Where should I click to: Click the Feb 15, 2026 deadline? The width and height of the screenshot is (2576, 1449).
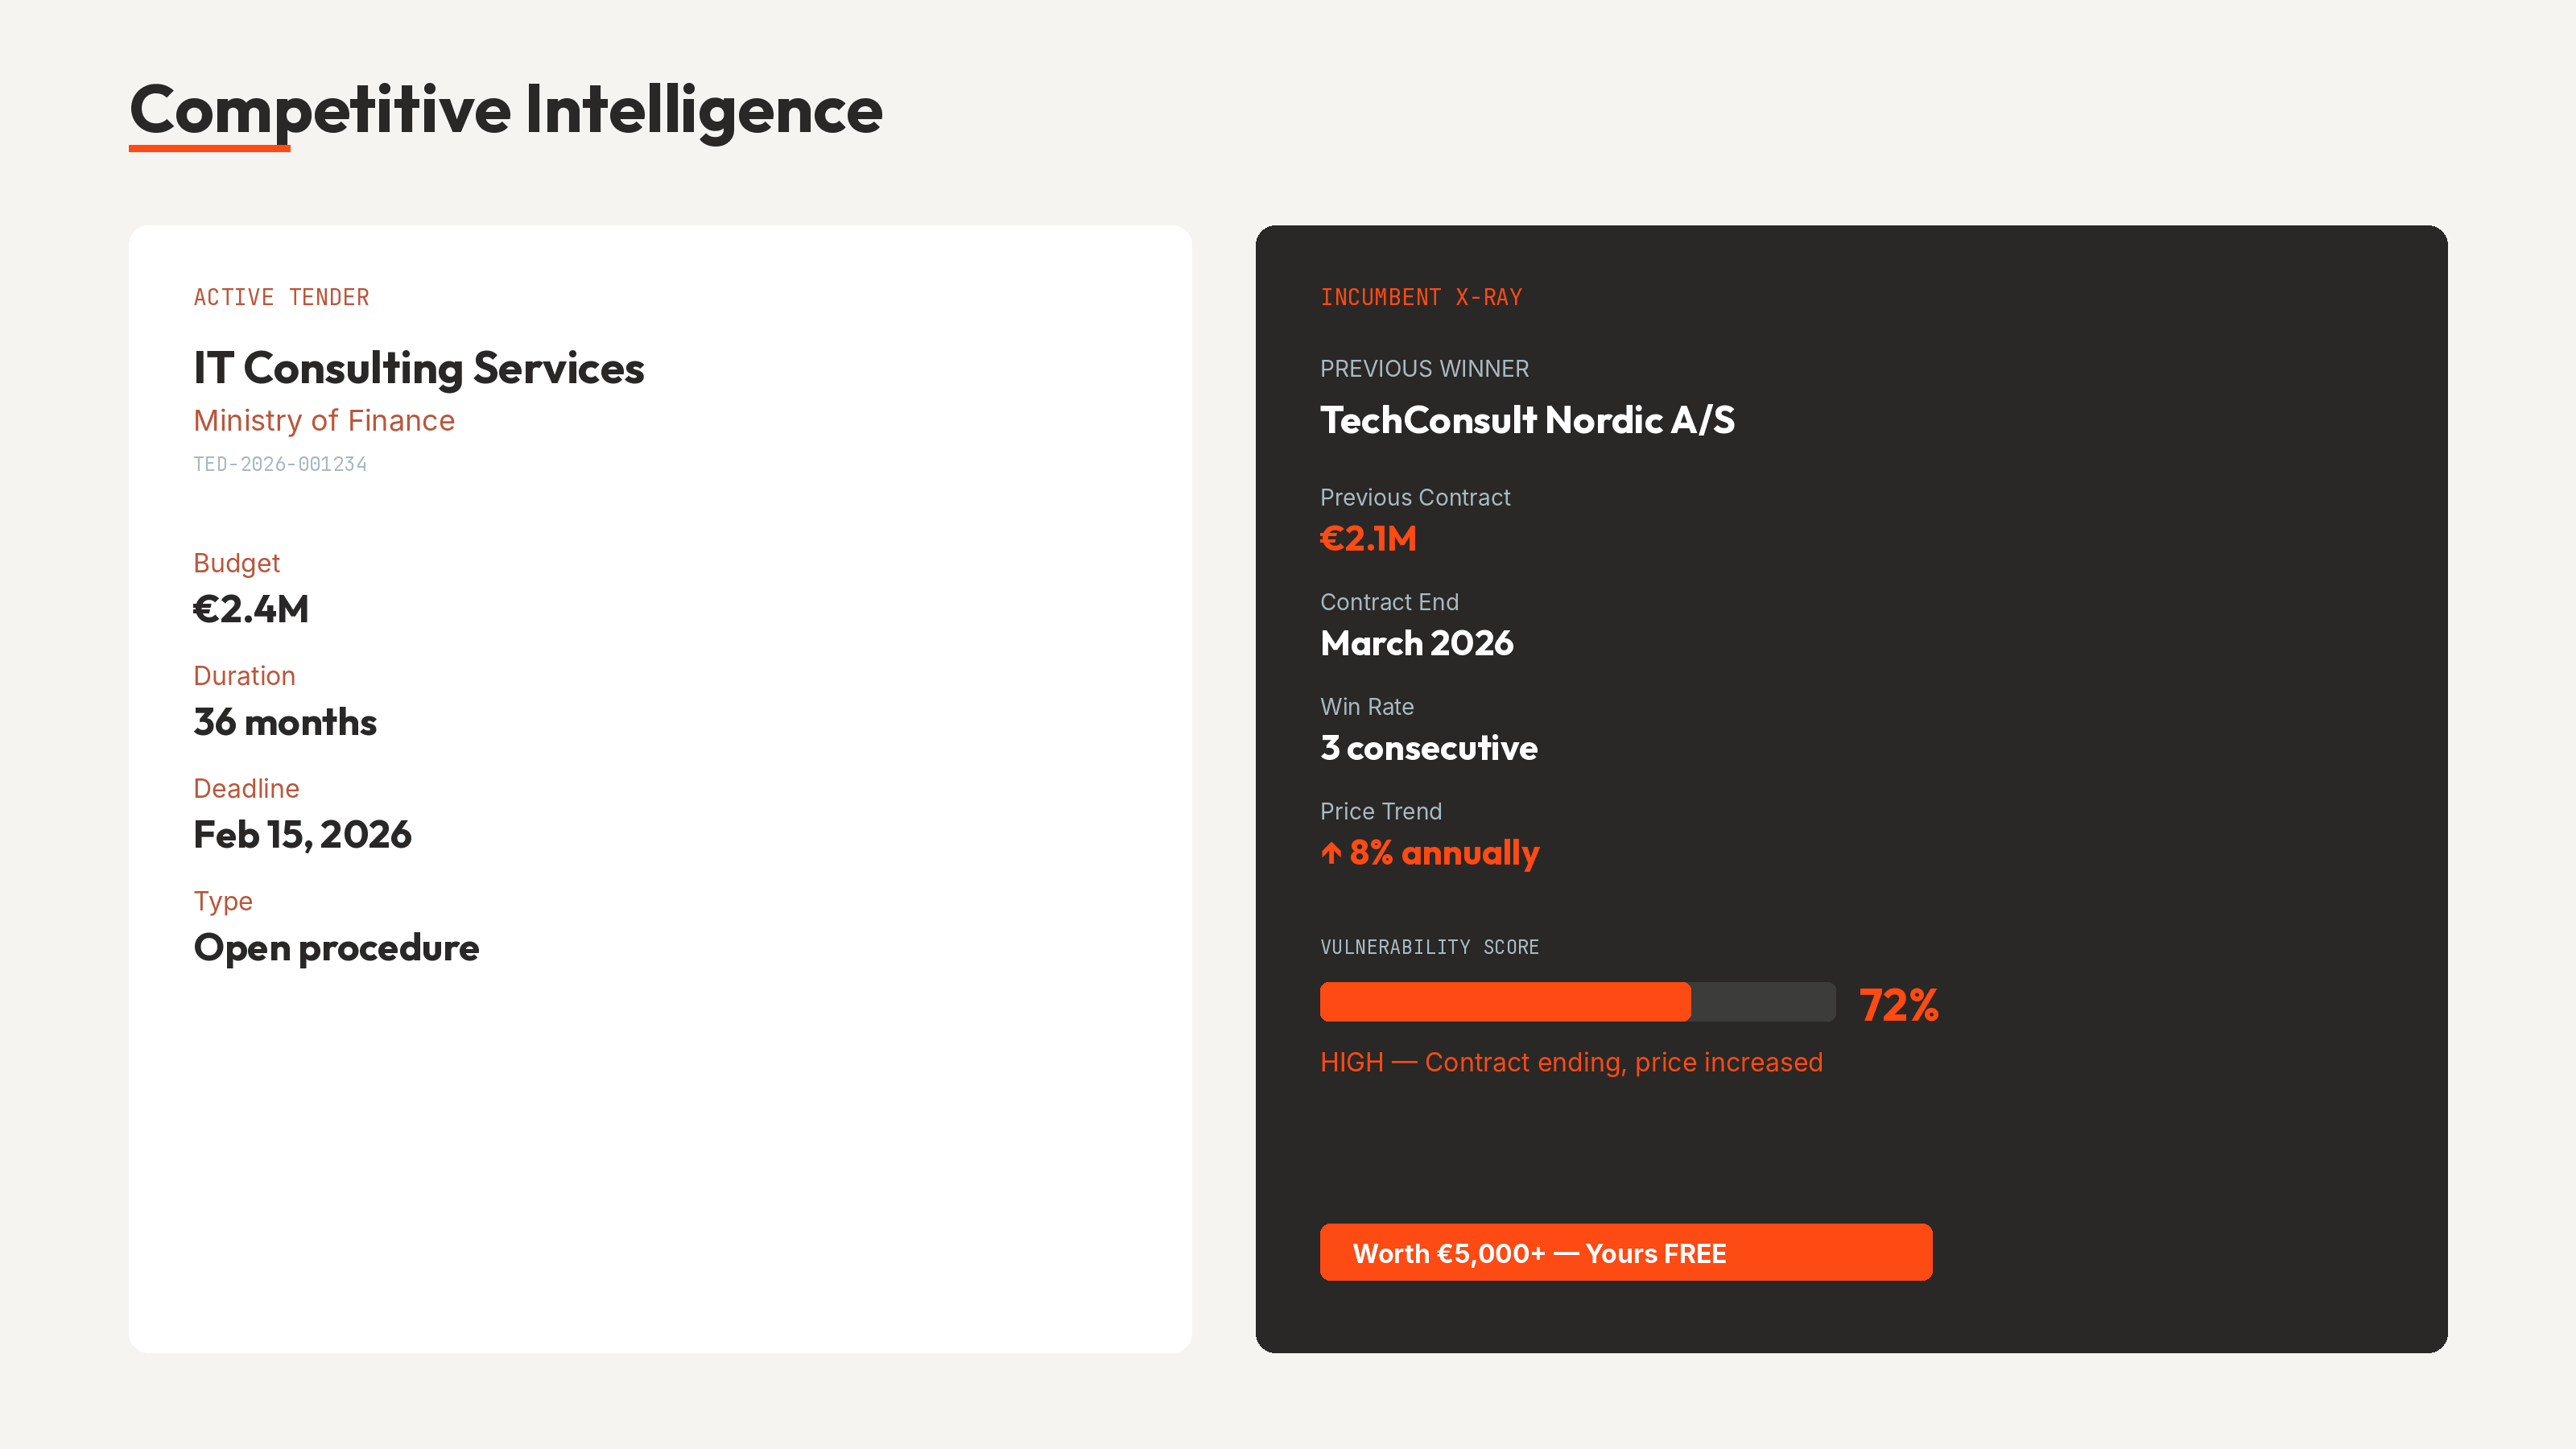[302, 835]
